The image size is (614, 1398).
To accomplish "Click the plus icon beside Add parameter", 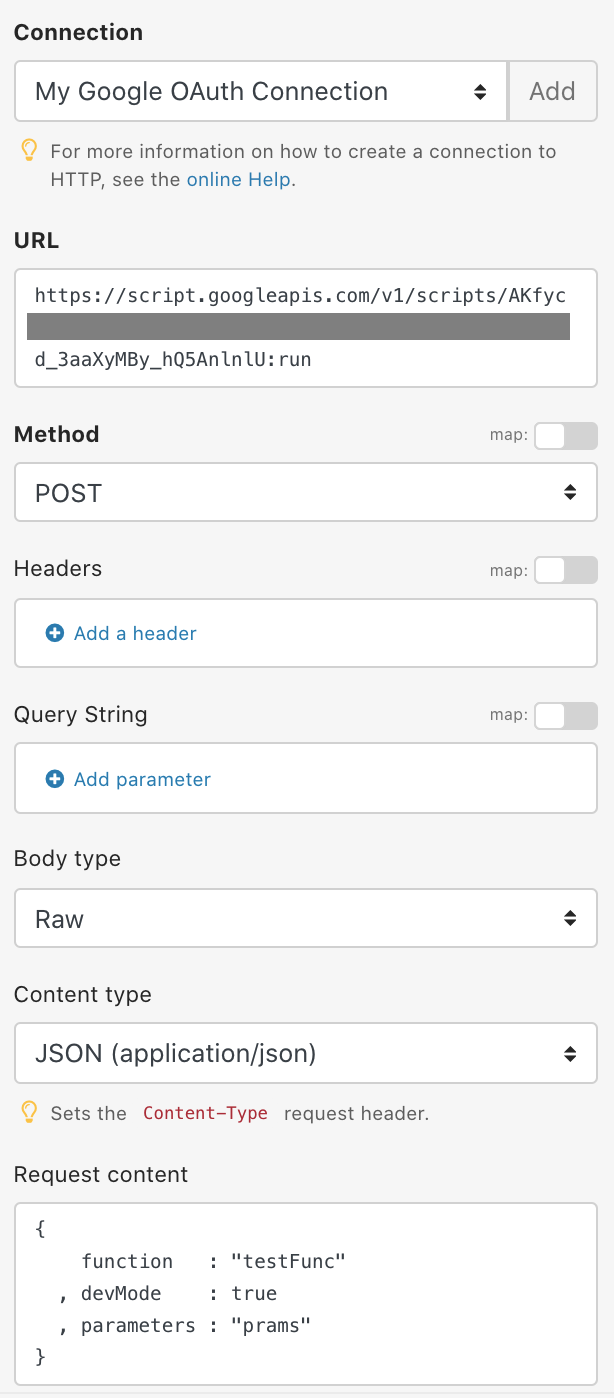I will (55, 779).
